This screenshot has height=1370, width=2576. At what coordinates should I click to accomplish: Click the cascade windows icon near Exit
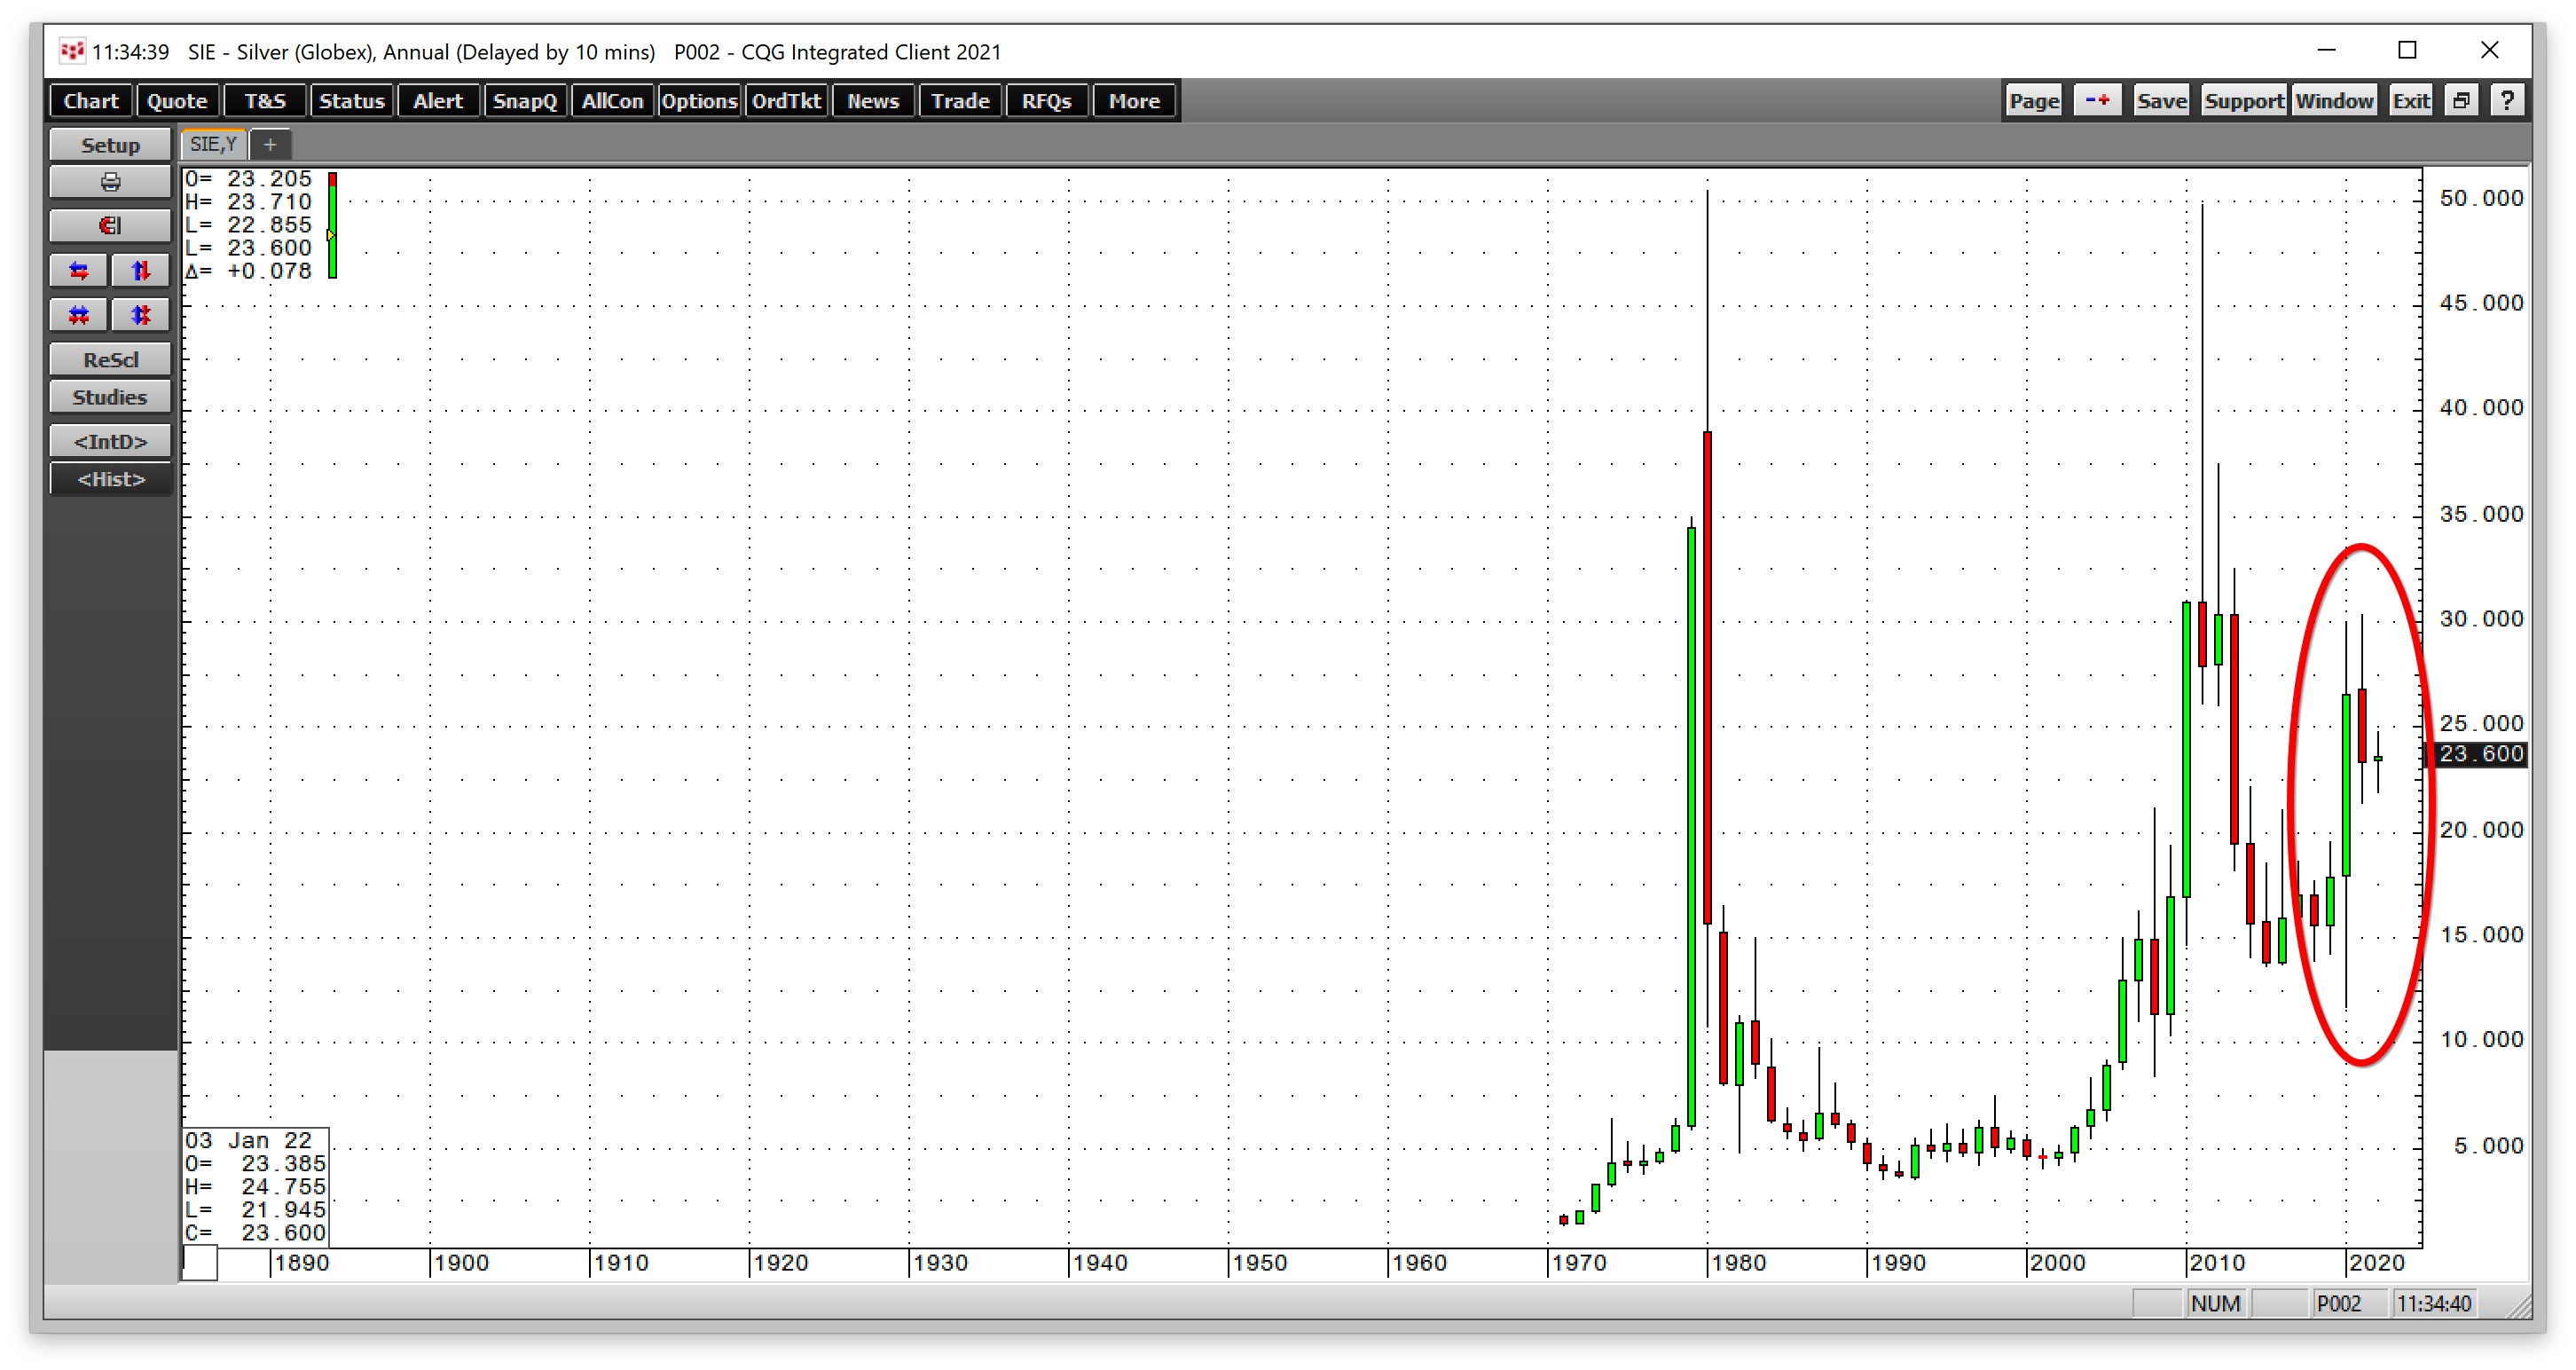[2462, 100]
